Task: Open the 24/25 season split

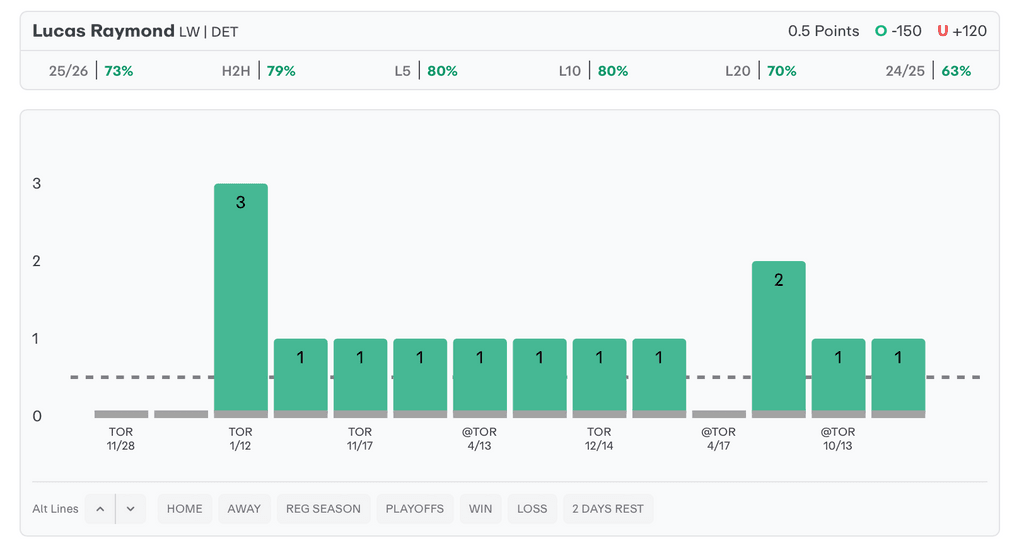Action: click(928, 71)
